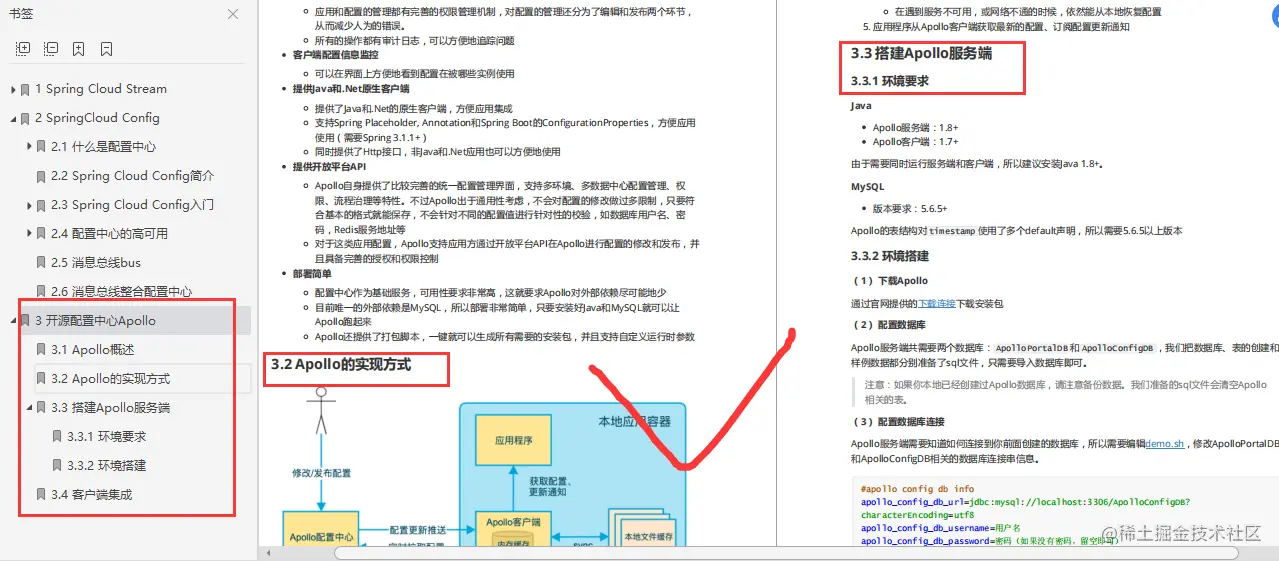Viewport: 1279px width, 561px height.
Task: Click the subheading 3.3.2 环境搭建 in the page
Action: [x=890, y=256]
